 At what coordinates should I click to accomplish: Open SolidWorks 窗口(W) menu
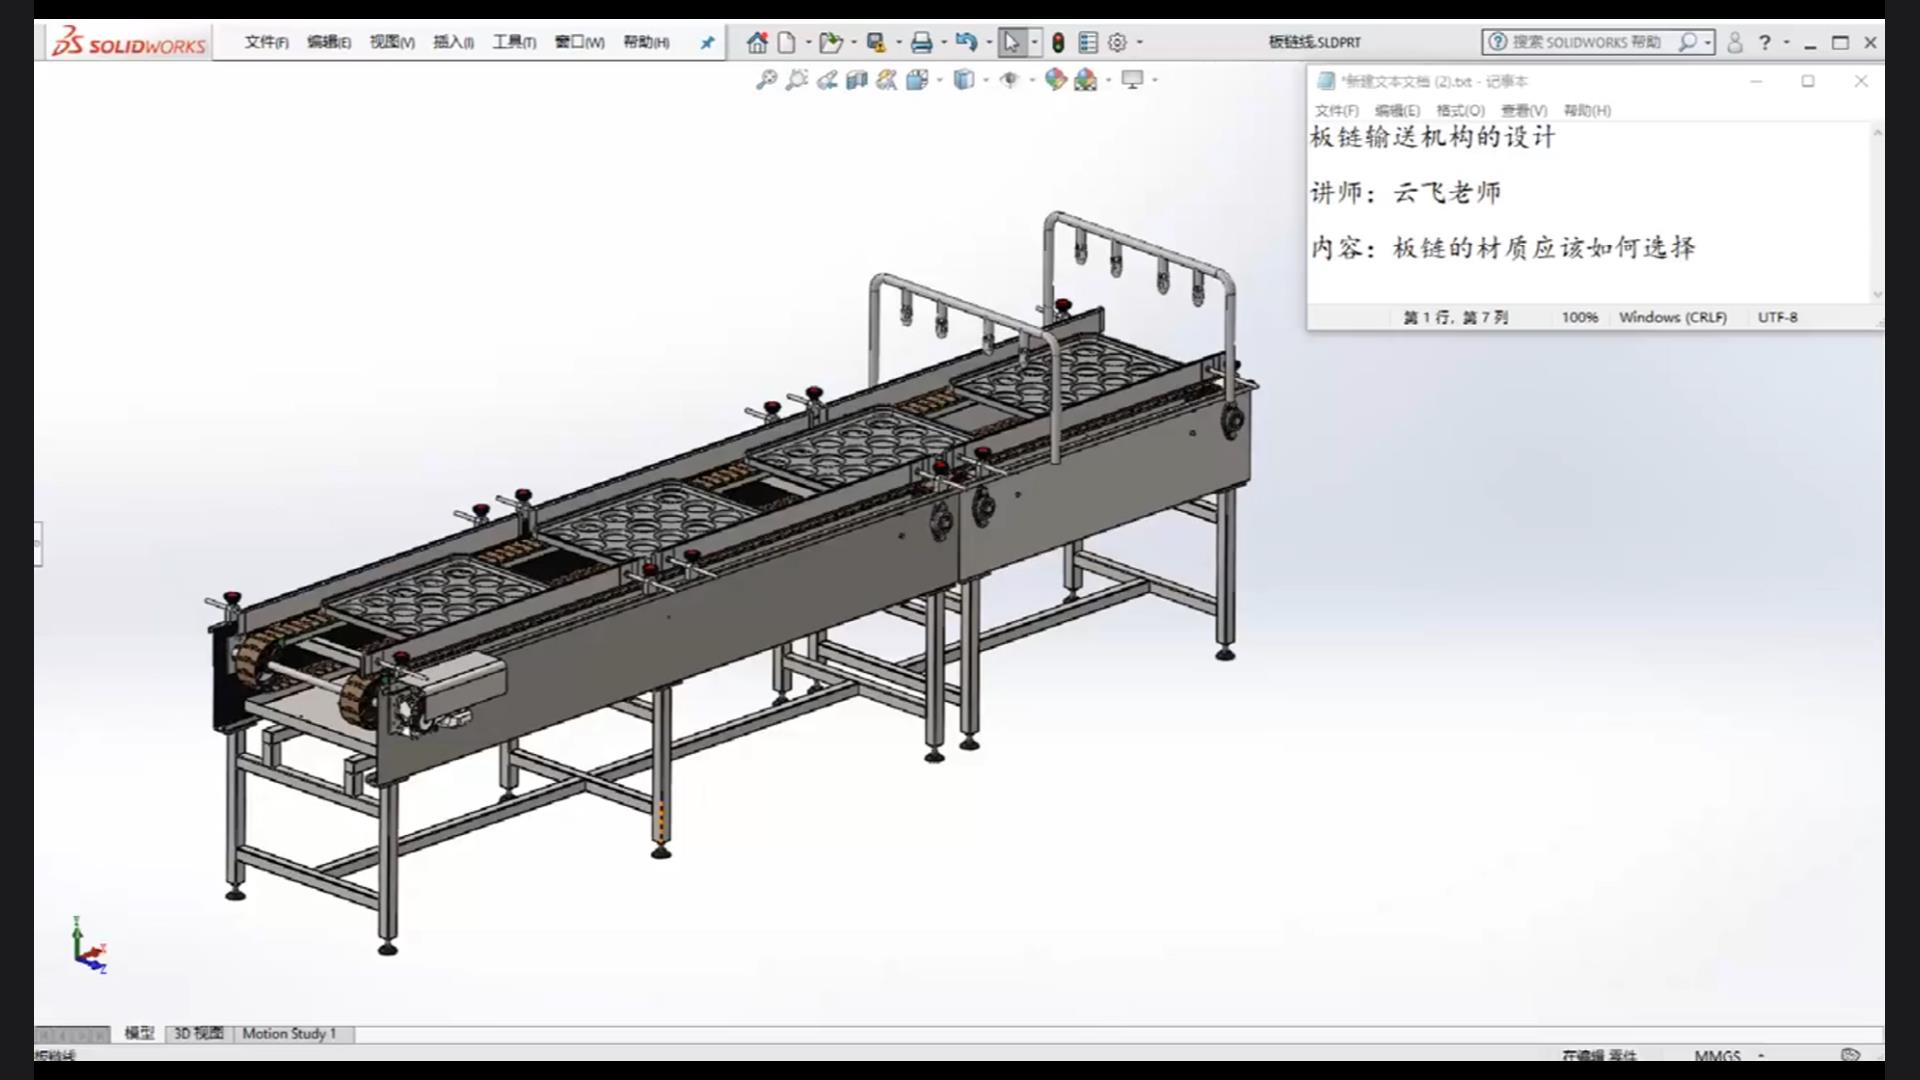(580, 42)
